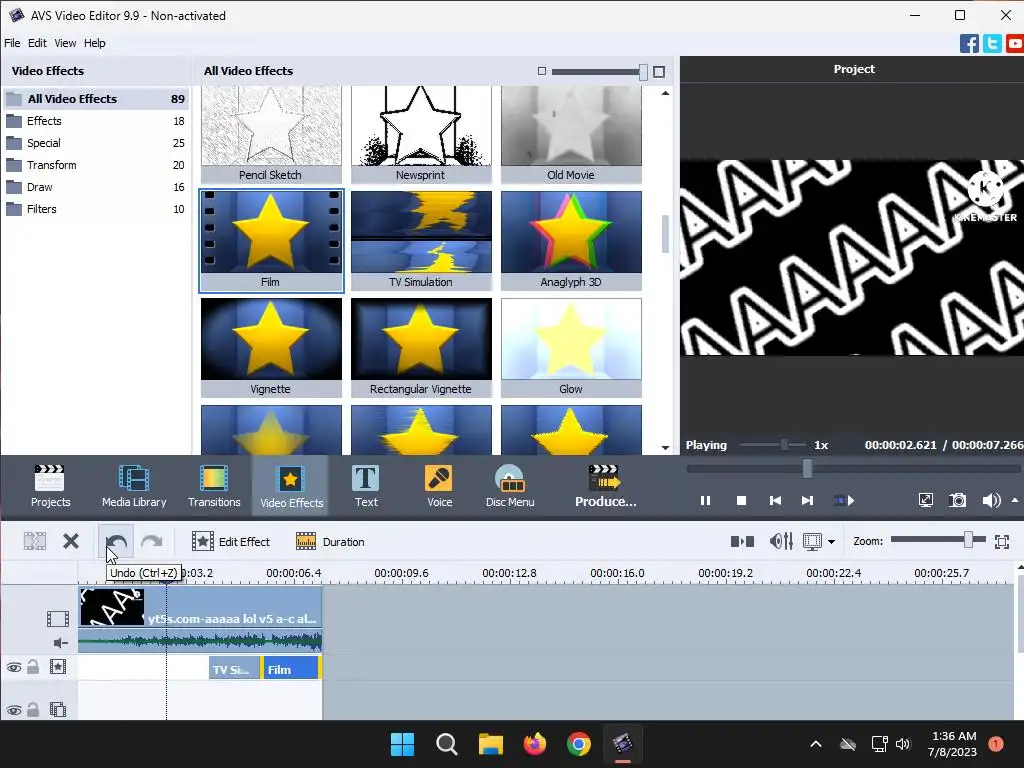
Task: Open the Facebook link icon
Action: coord(969,44)
